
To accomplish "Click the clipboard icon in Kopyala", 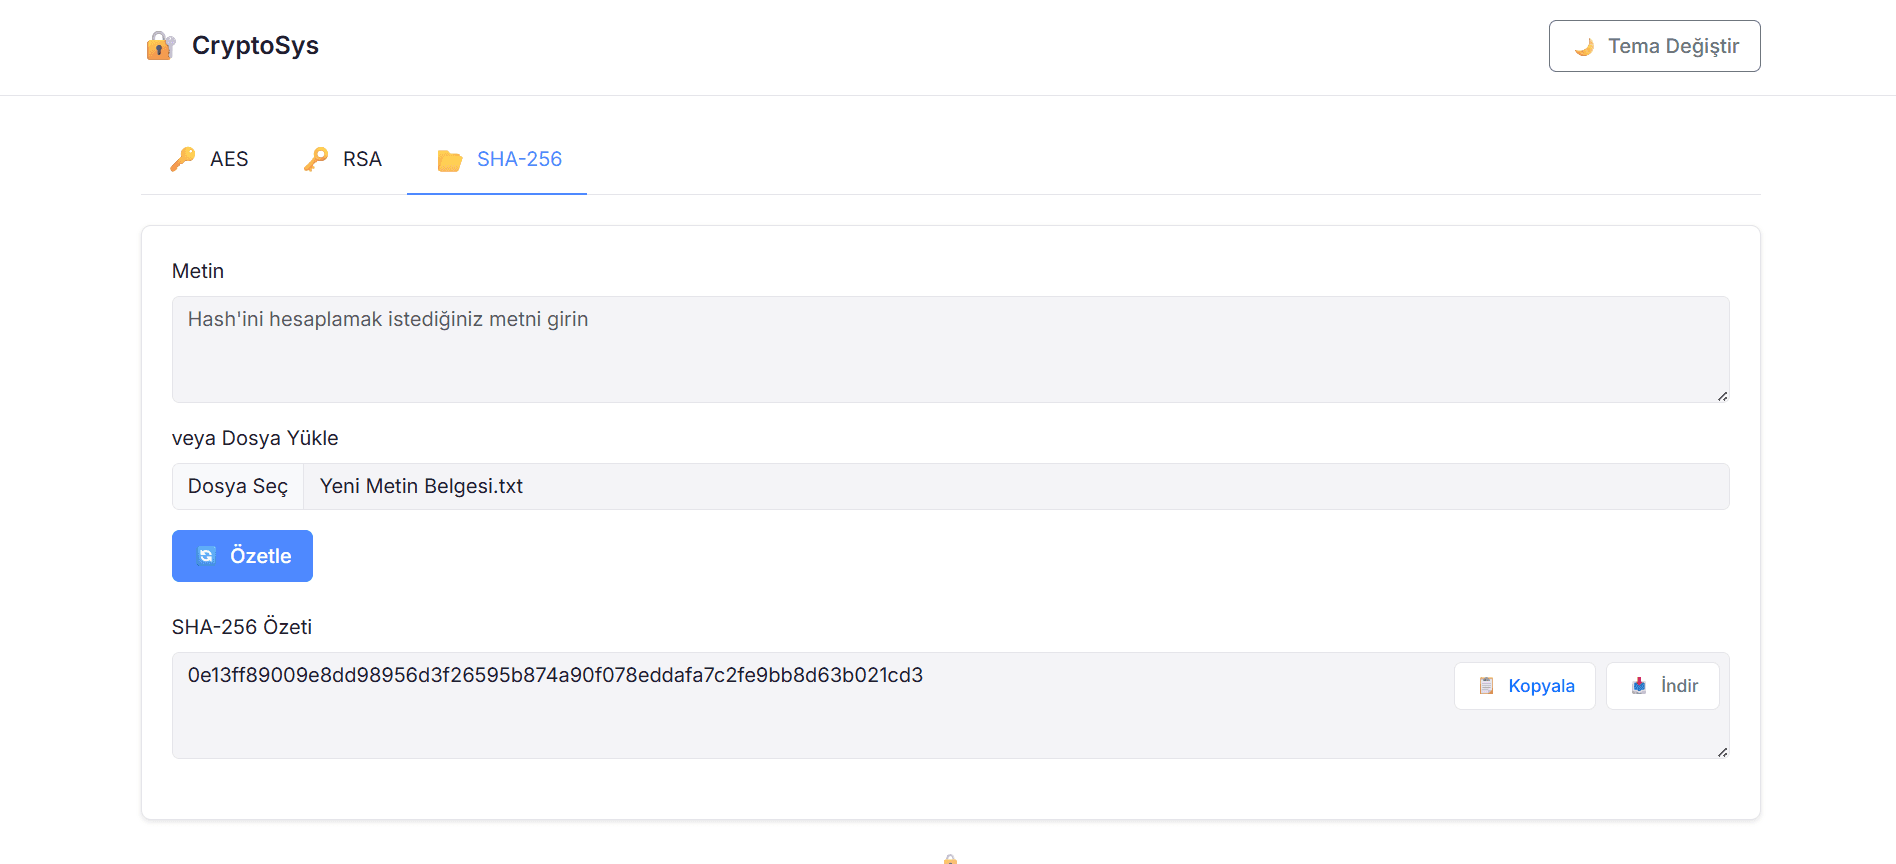I will click(x=1486, y=686).
